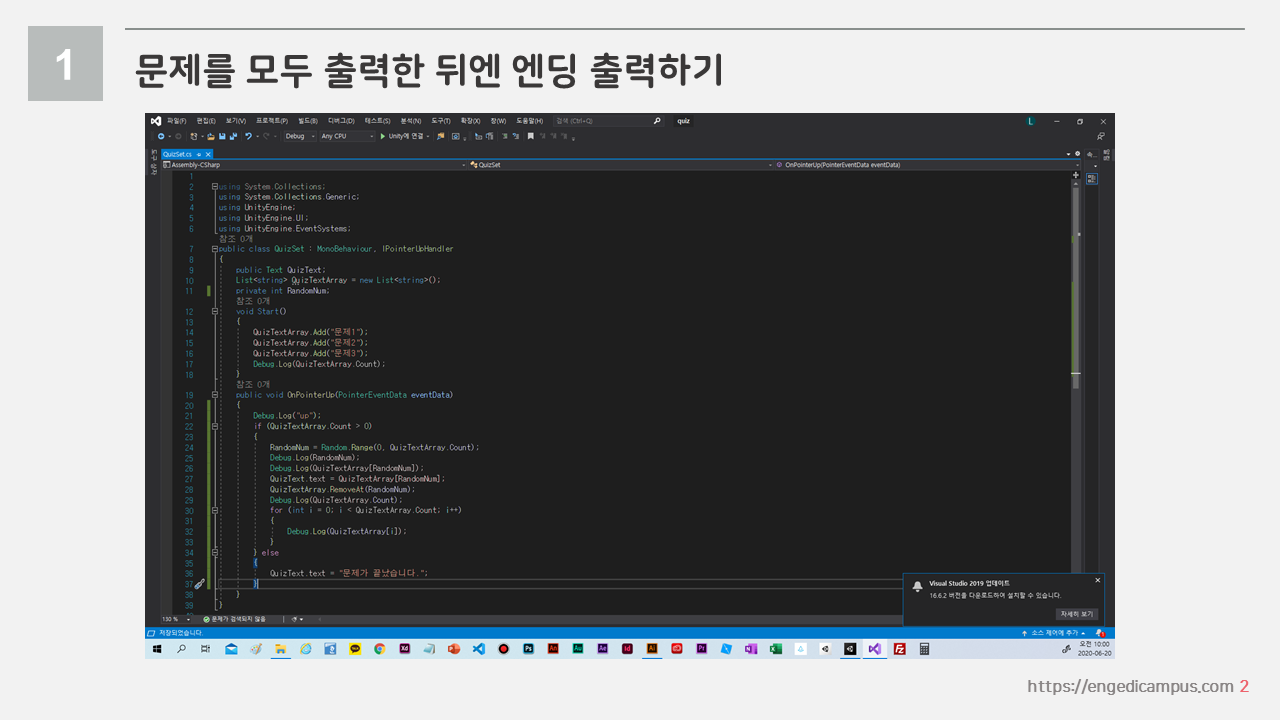The width and height of the screenshot is (1280, 720).
Task: Open Photoshop from the taskbar
Action: click(x=528, y=649)
